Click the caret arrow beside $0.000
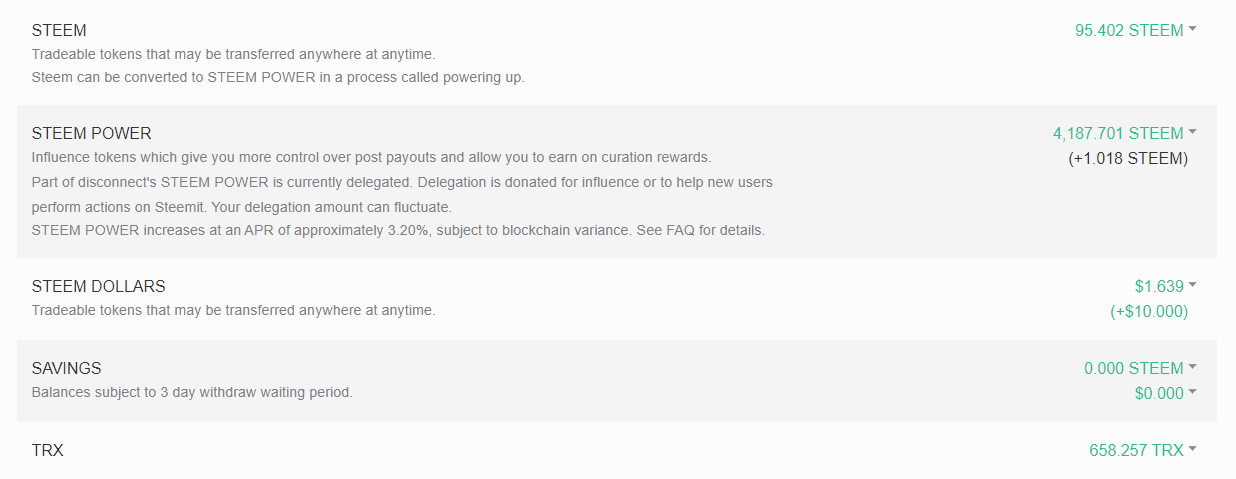 pyautogui.click(x=1193, y=393)
